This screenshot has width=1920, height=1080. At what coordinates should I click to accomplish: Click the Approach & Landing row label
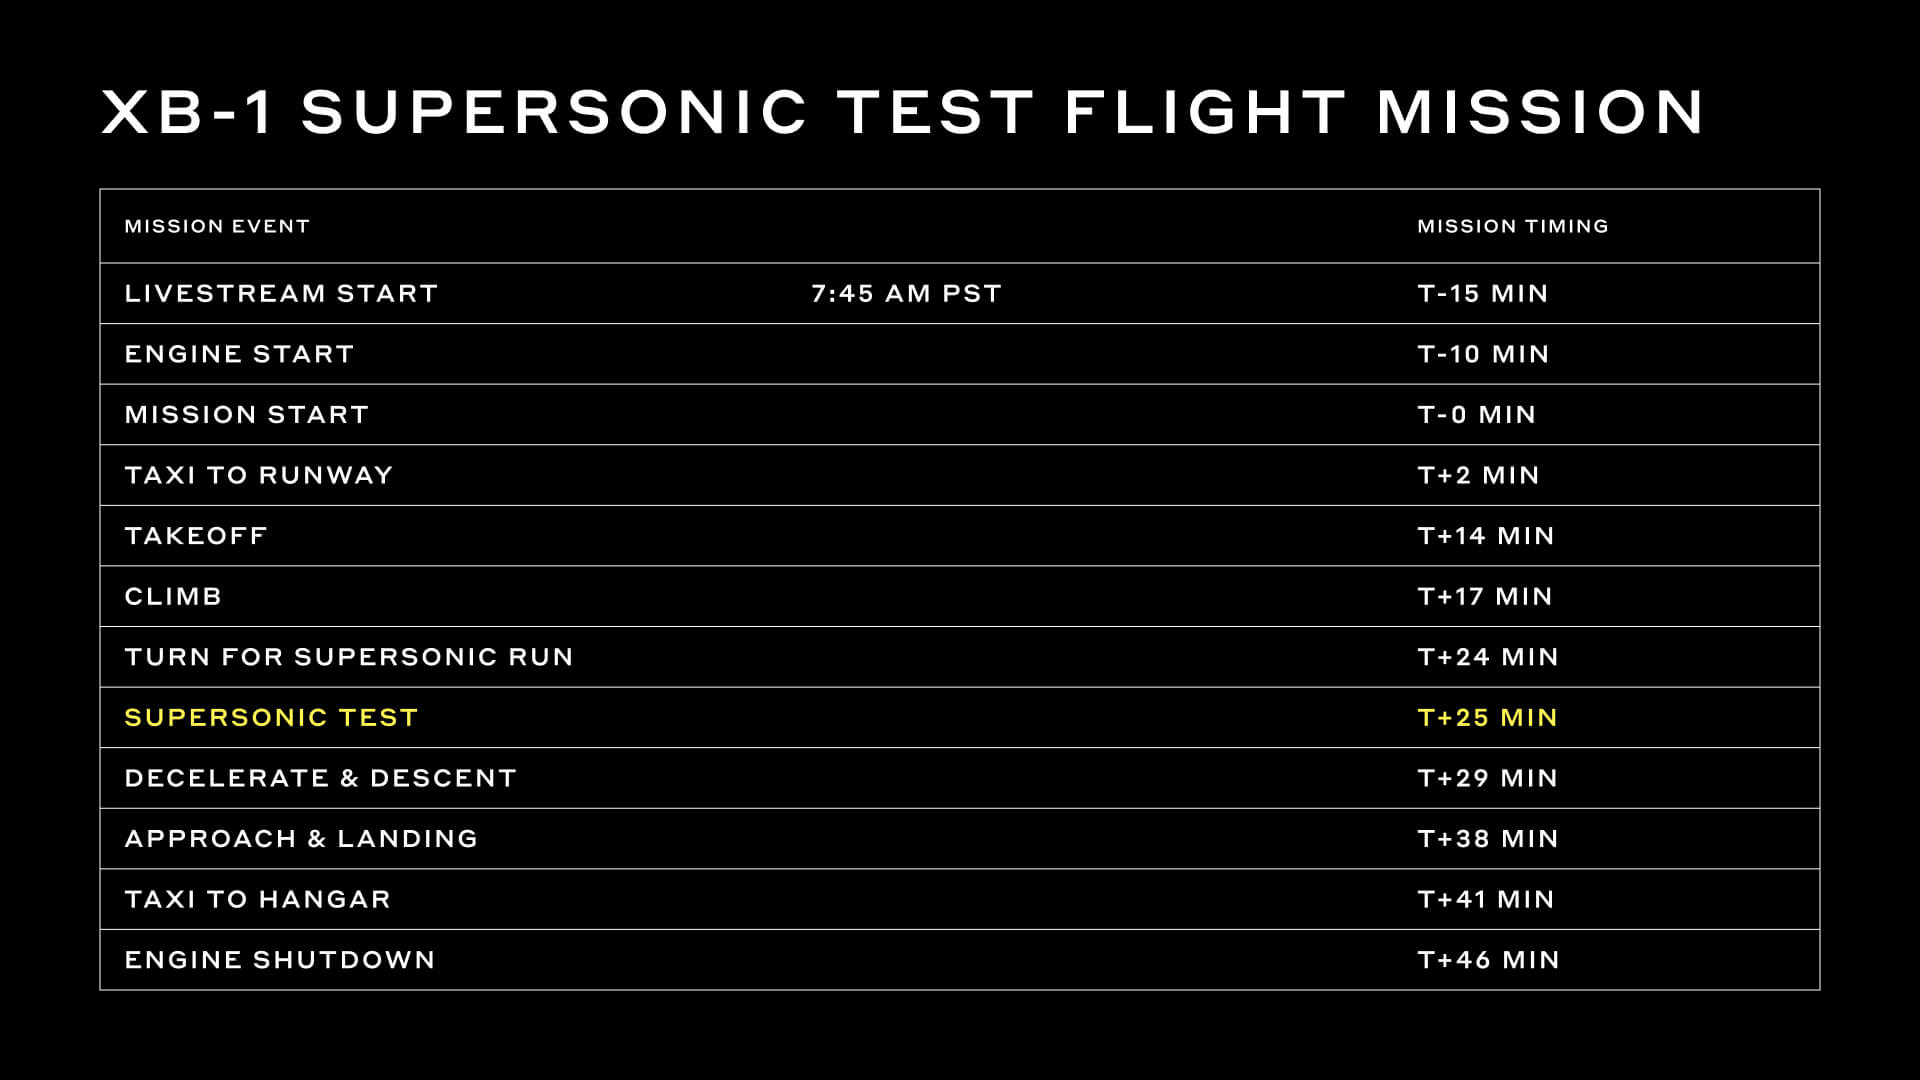click(x=301, y=838)
